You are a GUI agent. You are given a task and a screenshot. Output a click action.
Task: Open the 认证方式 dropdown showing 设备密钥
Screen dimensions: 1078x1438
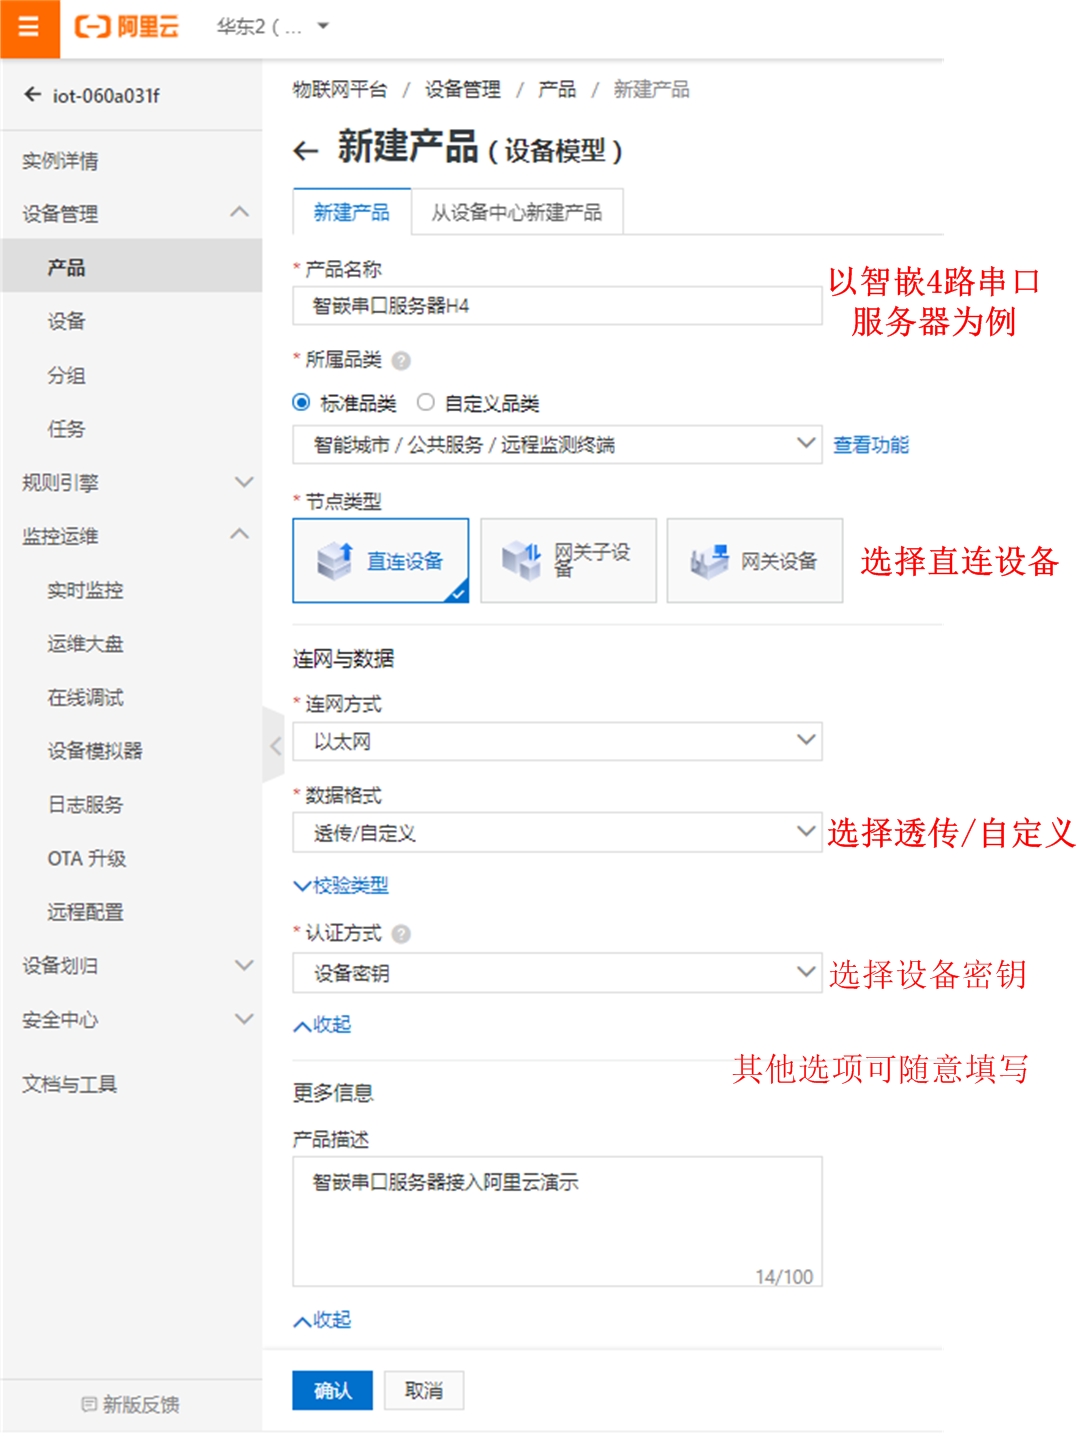[556, 973]
